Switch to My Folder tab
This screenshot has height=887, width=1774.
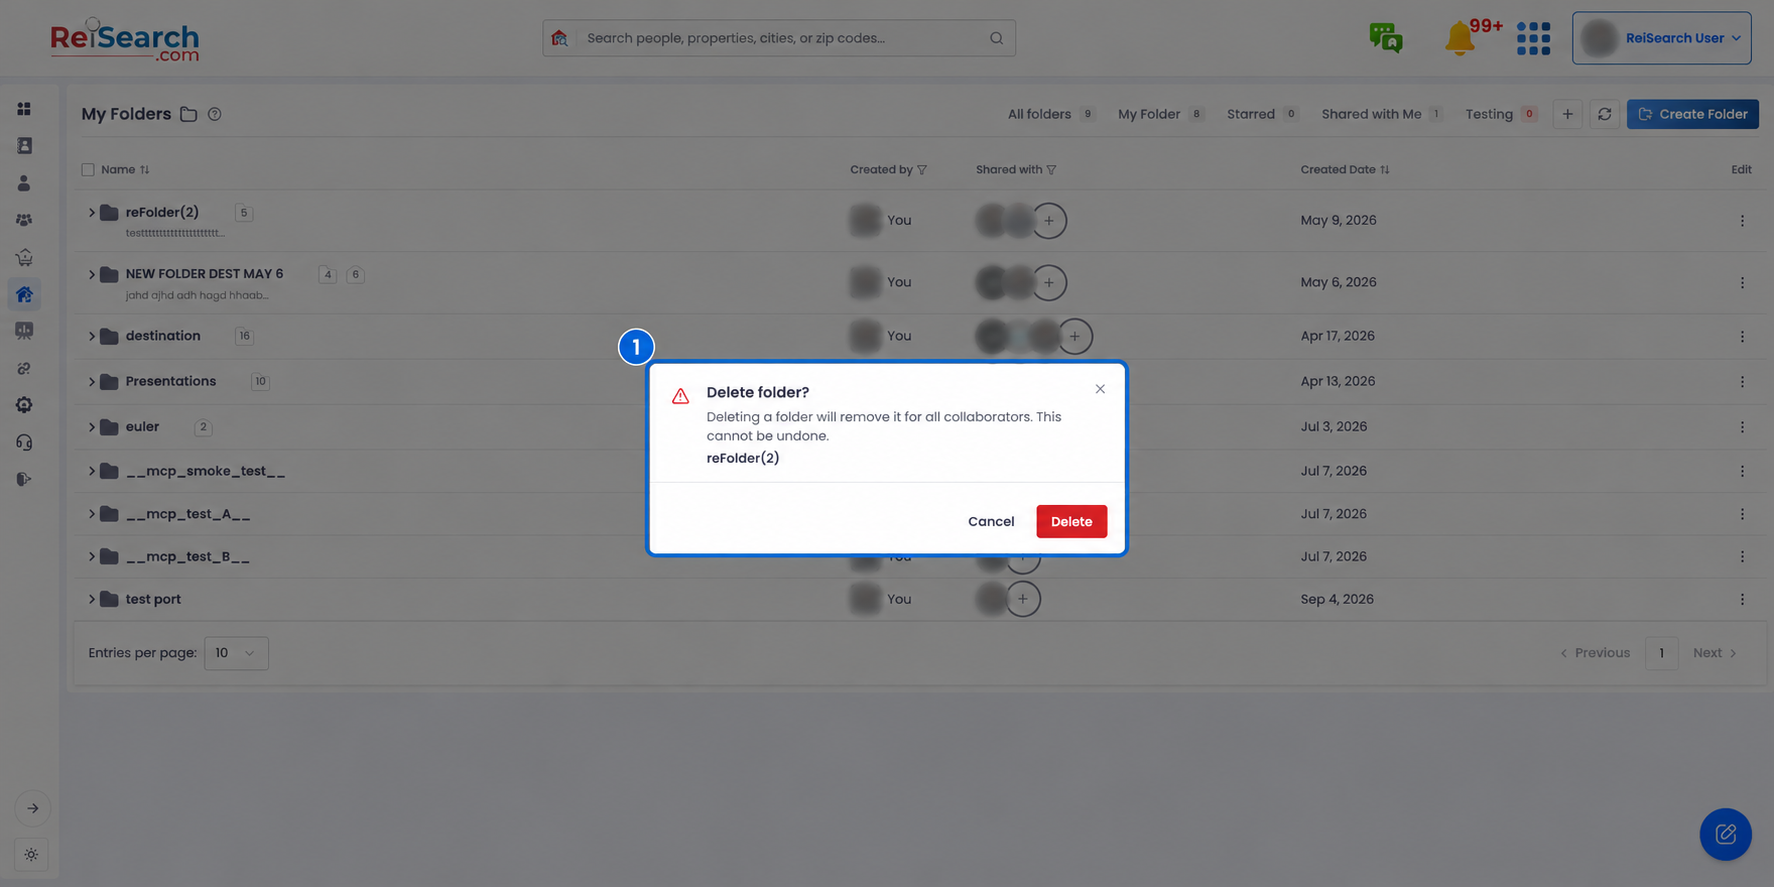click(1160, 114)
